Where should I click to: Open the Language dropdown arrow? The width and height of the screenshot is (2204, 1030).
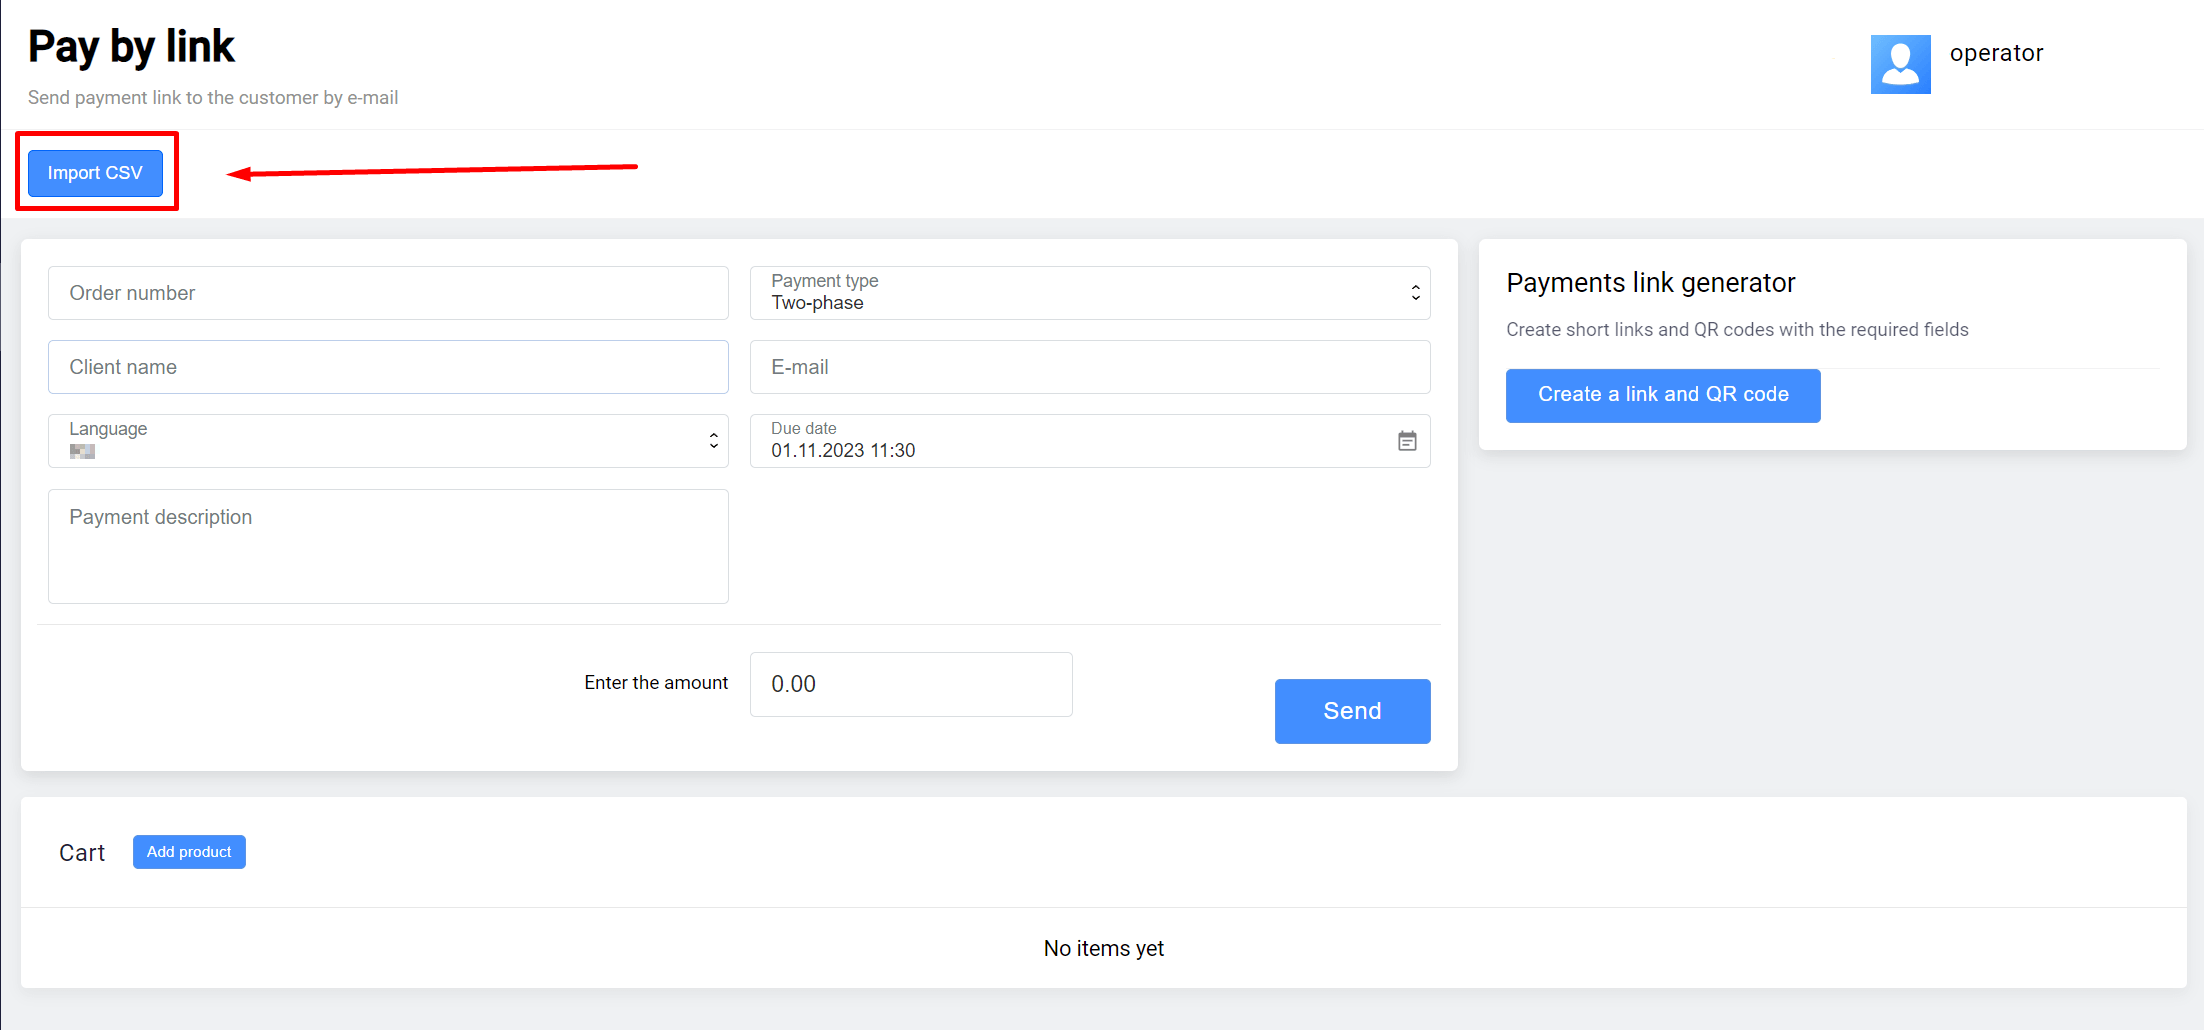[x=713, y=441]
